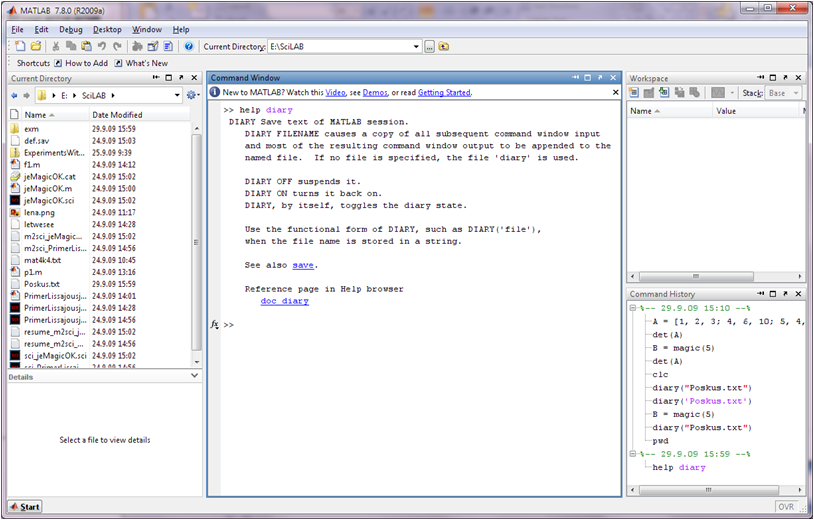Viewport: 814px width, 520px height.
Task: Expand SciLAB breadcrumb arrow in address bar
Action: (x=113, y=95)
